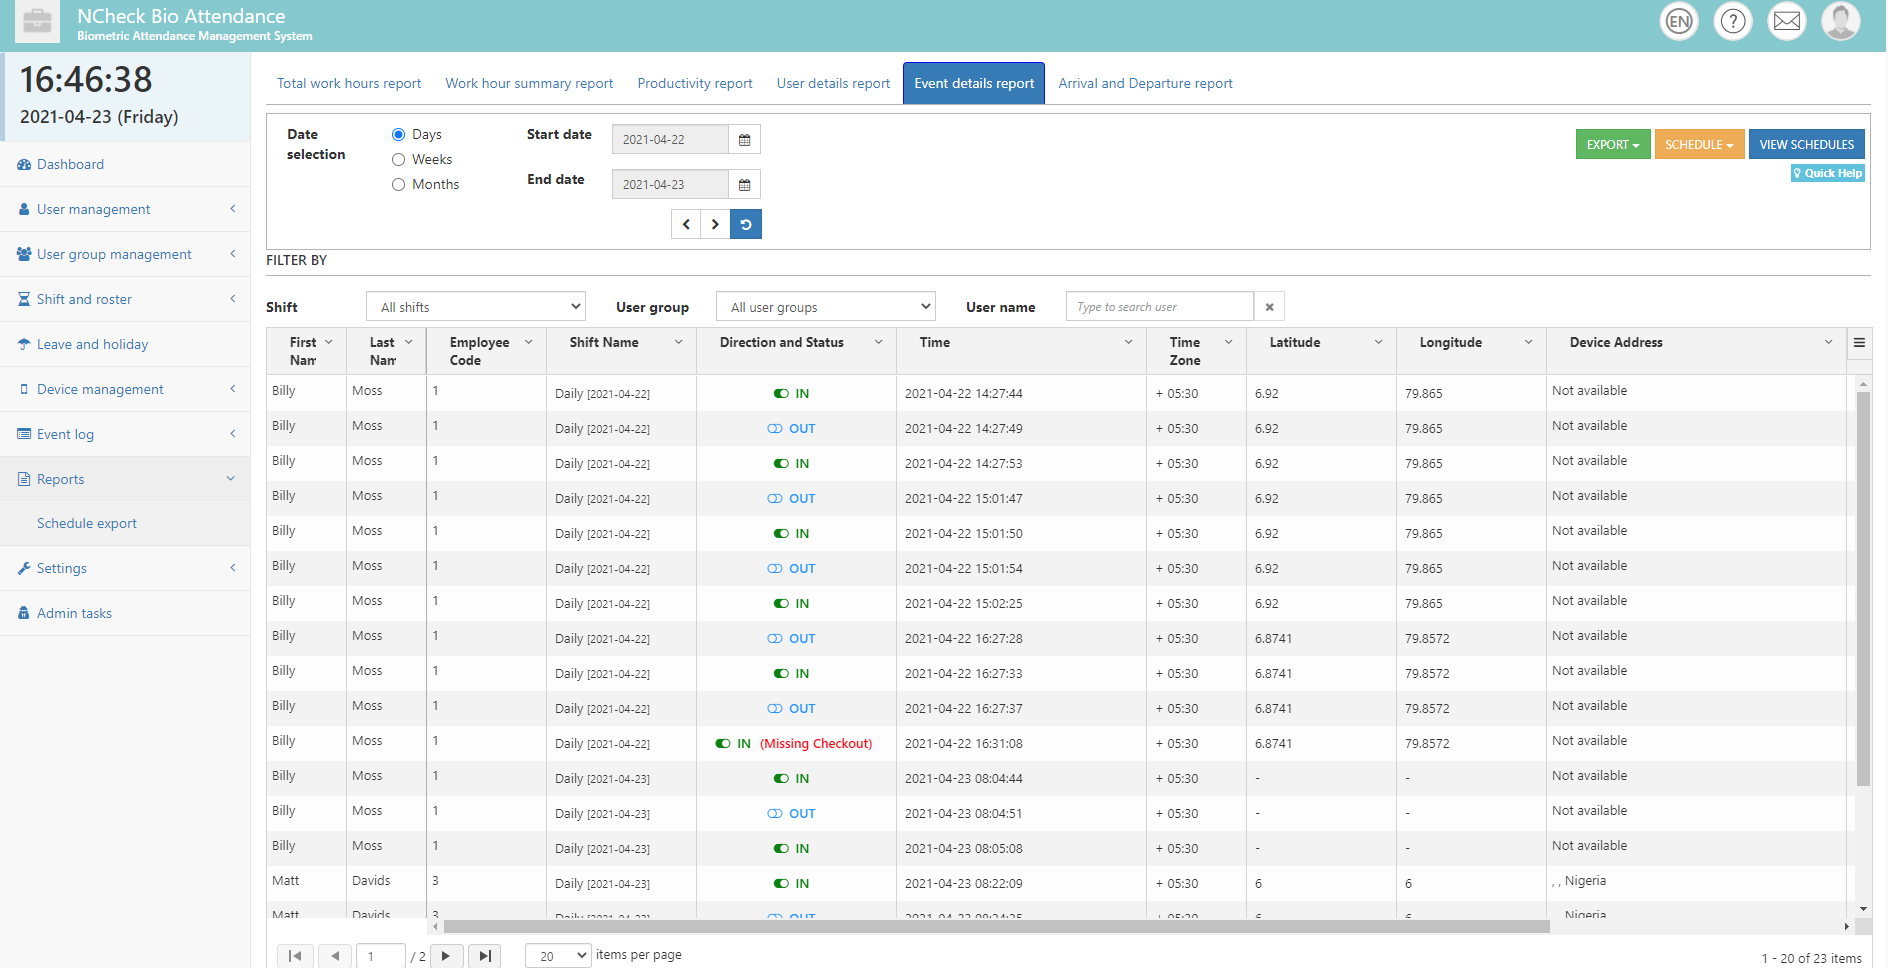Open Arrival and Departure report tab
The image size is (1888, 968).
click(1145, 84)
